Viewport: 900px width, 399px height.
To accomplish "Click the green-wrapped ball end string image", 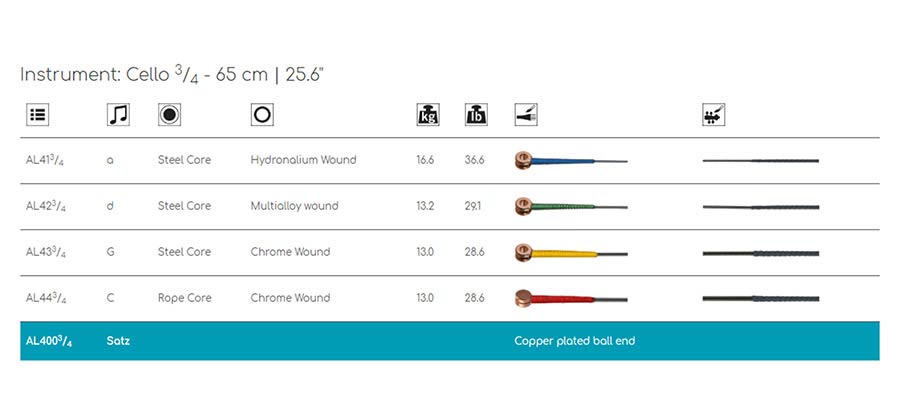I will [x=571, y=206].
